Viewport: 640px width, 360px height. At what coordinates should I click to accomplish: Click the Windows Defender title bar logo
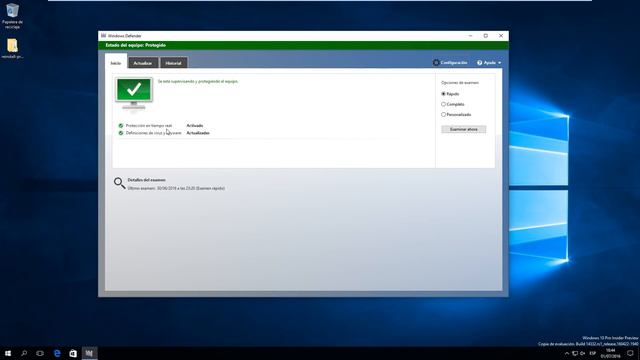104,36
